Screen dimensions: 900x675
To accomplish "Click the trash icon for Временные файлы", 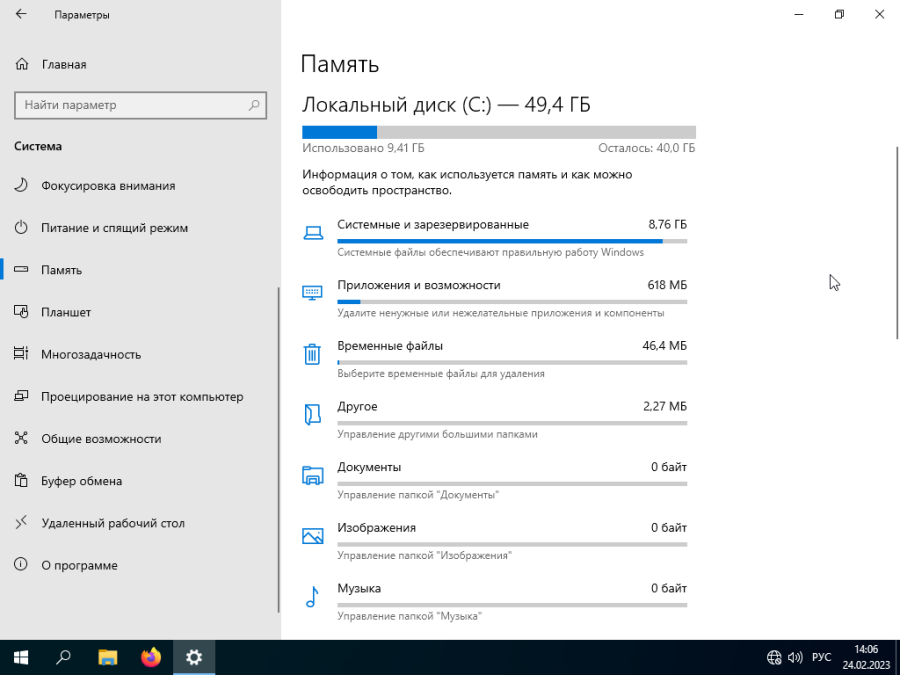I will pos(312,354).
